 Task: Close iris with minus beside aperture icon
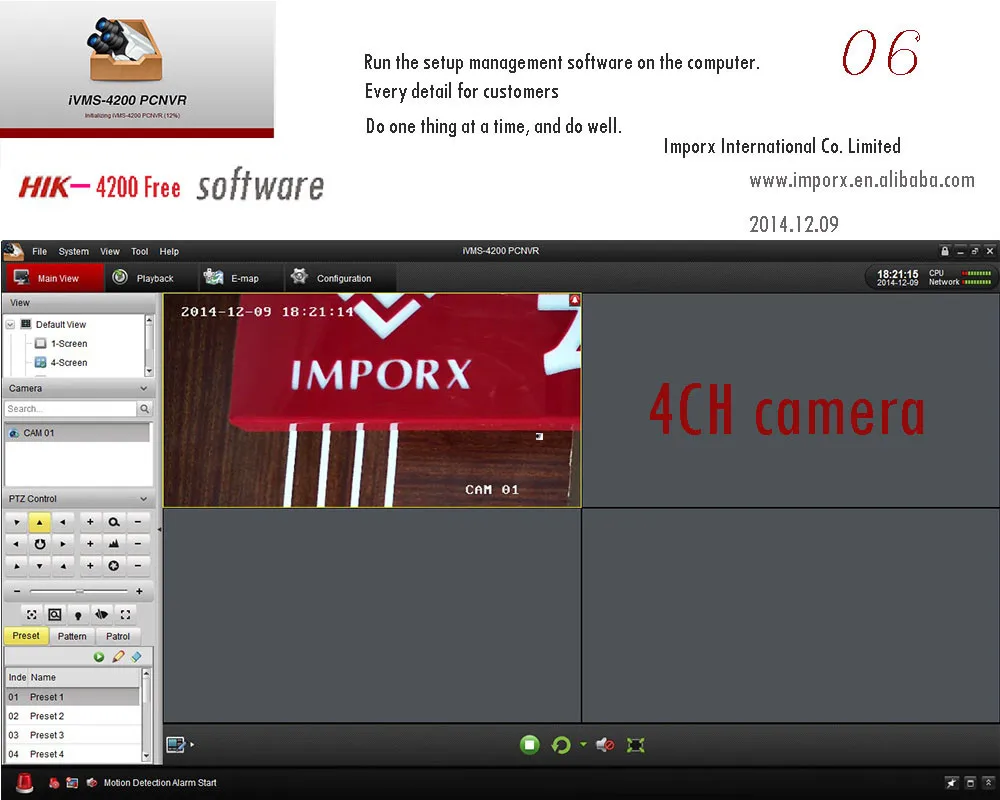(138, 565)
